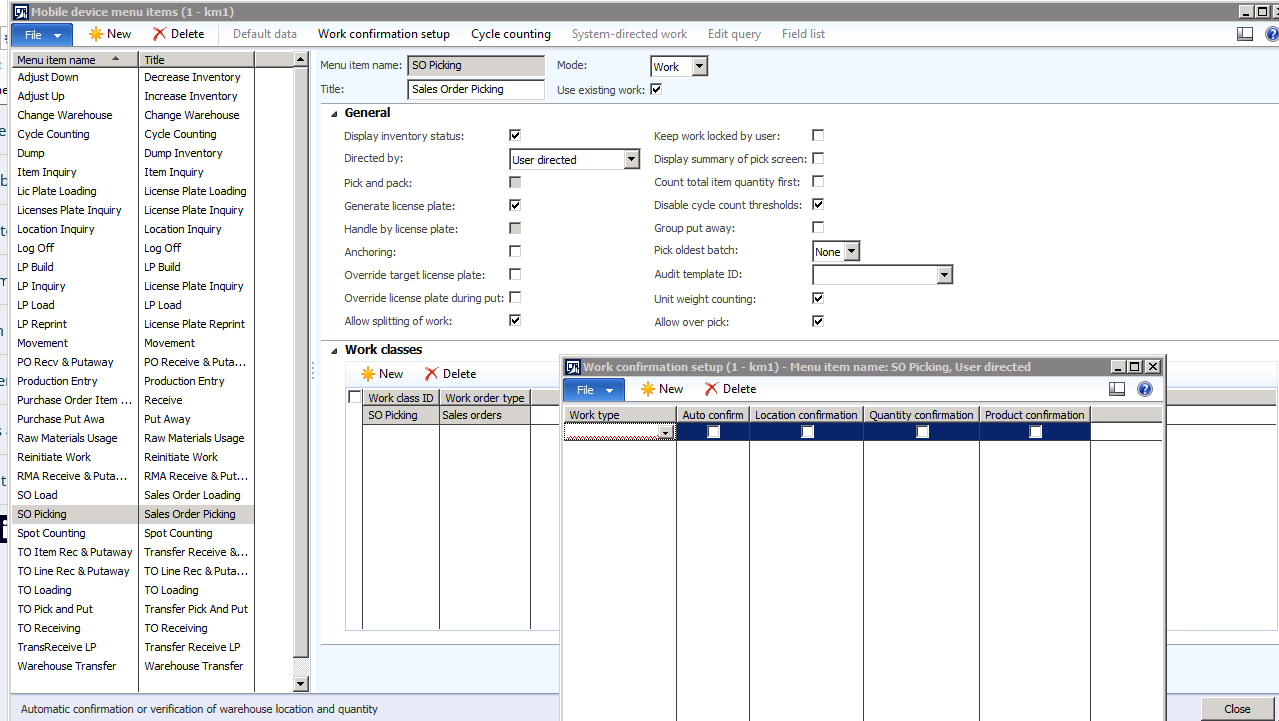Viewport: 1279px width, 721px height.
Task: Click the Title input field
Action: [476, 89]
